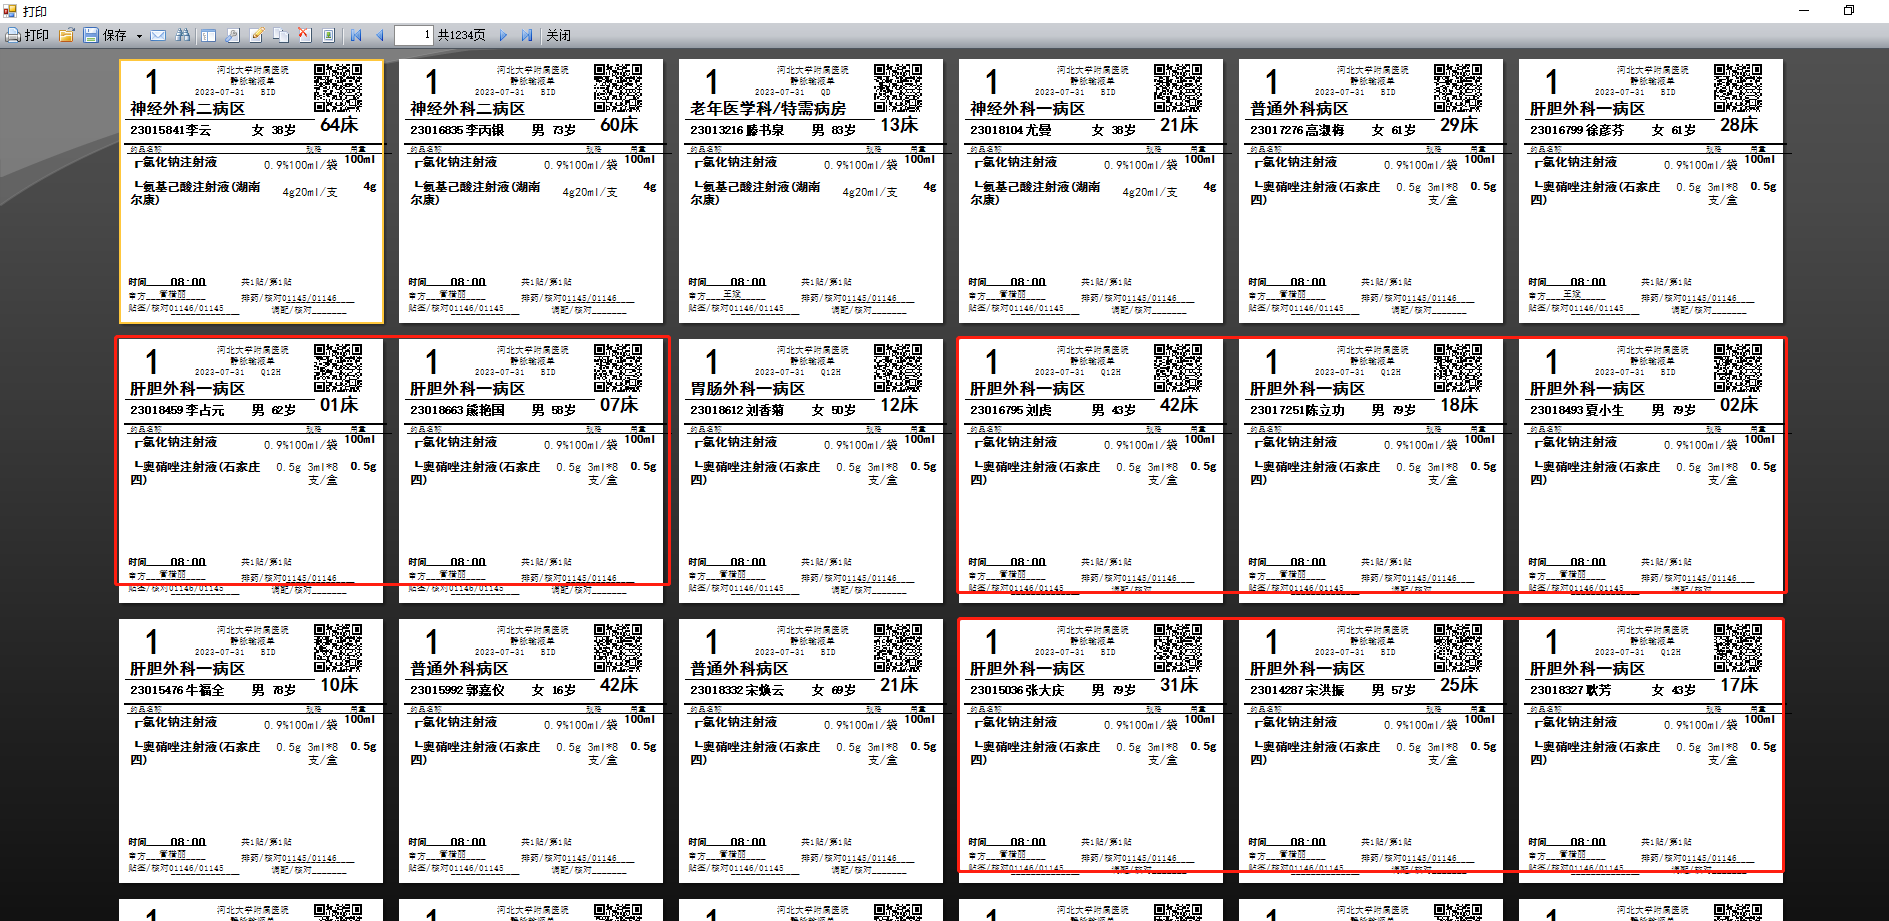Click the ward name 老年医学科/特需病房
1889x921 pixels.
(x=768, y=108)
